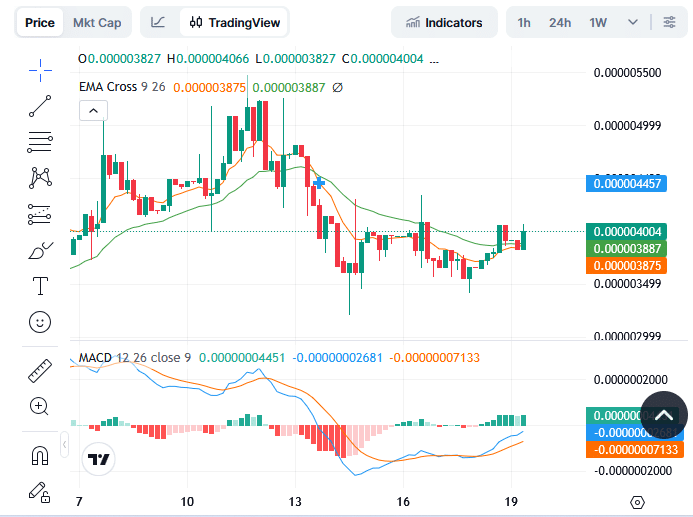The image size is (693, 517).
Task: Open the emoji icons tool
Action: (x=40, y=322)
